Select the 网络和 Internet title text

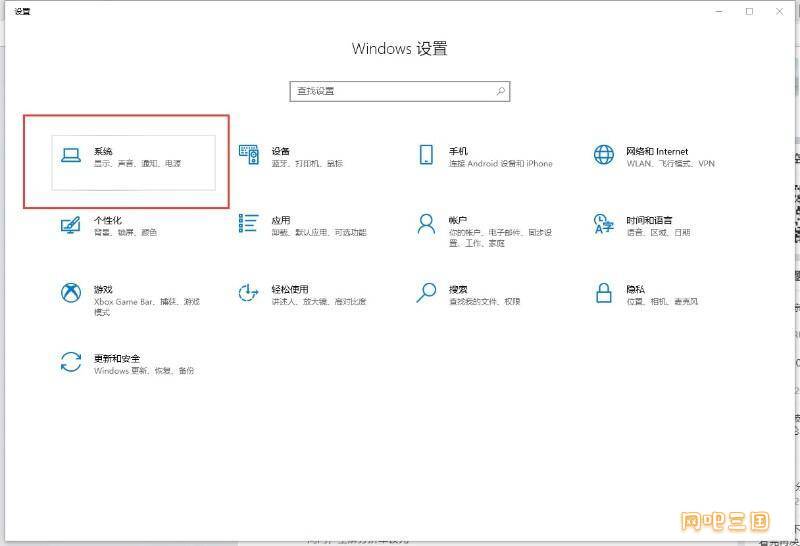657,151
